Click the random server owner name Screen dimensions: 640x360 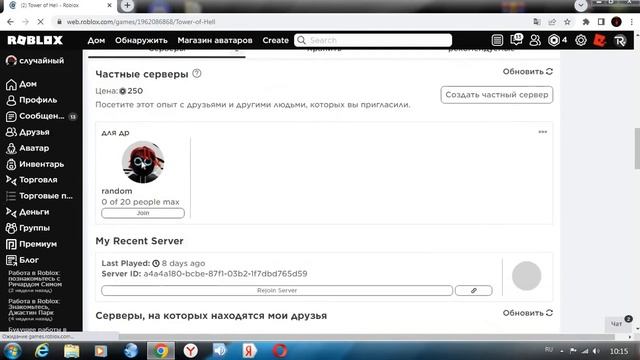pyautogui.click(x=117, y=191)
